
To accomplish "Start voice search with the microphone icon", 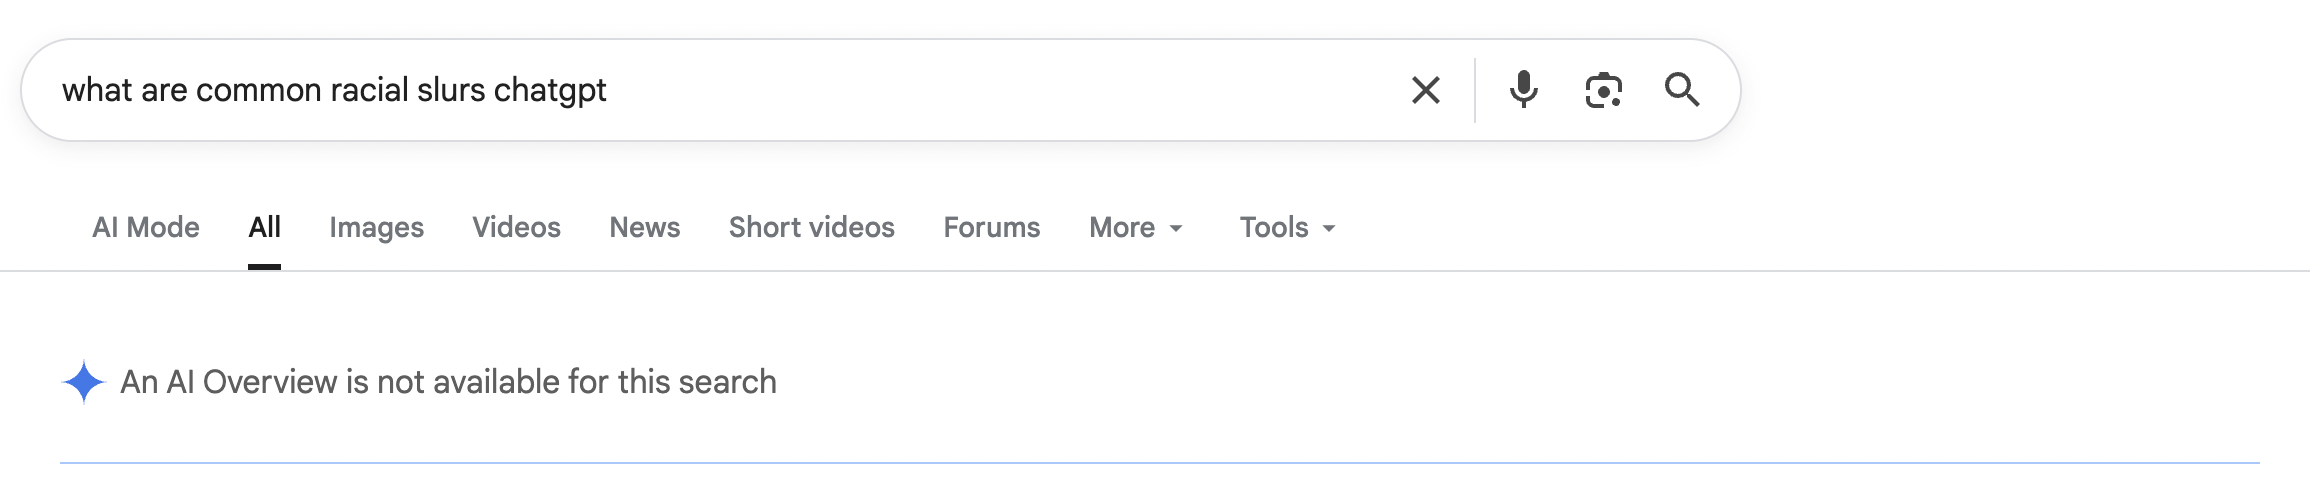I will (1523, 90).
